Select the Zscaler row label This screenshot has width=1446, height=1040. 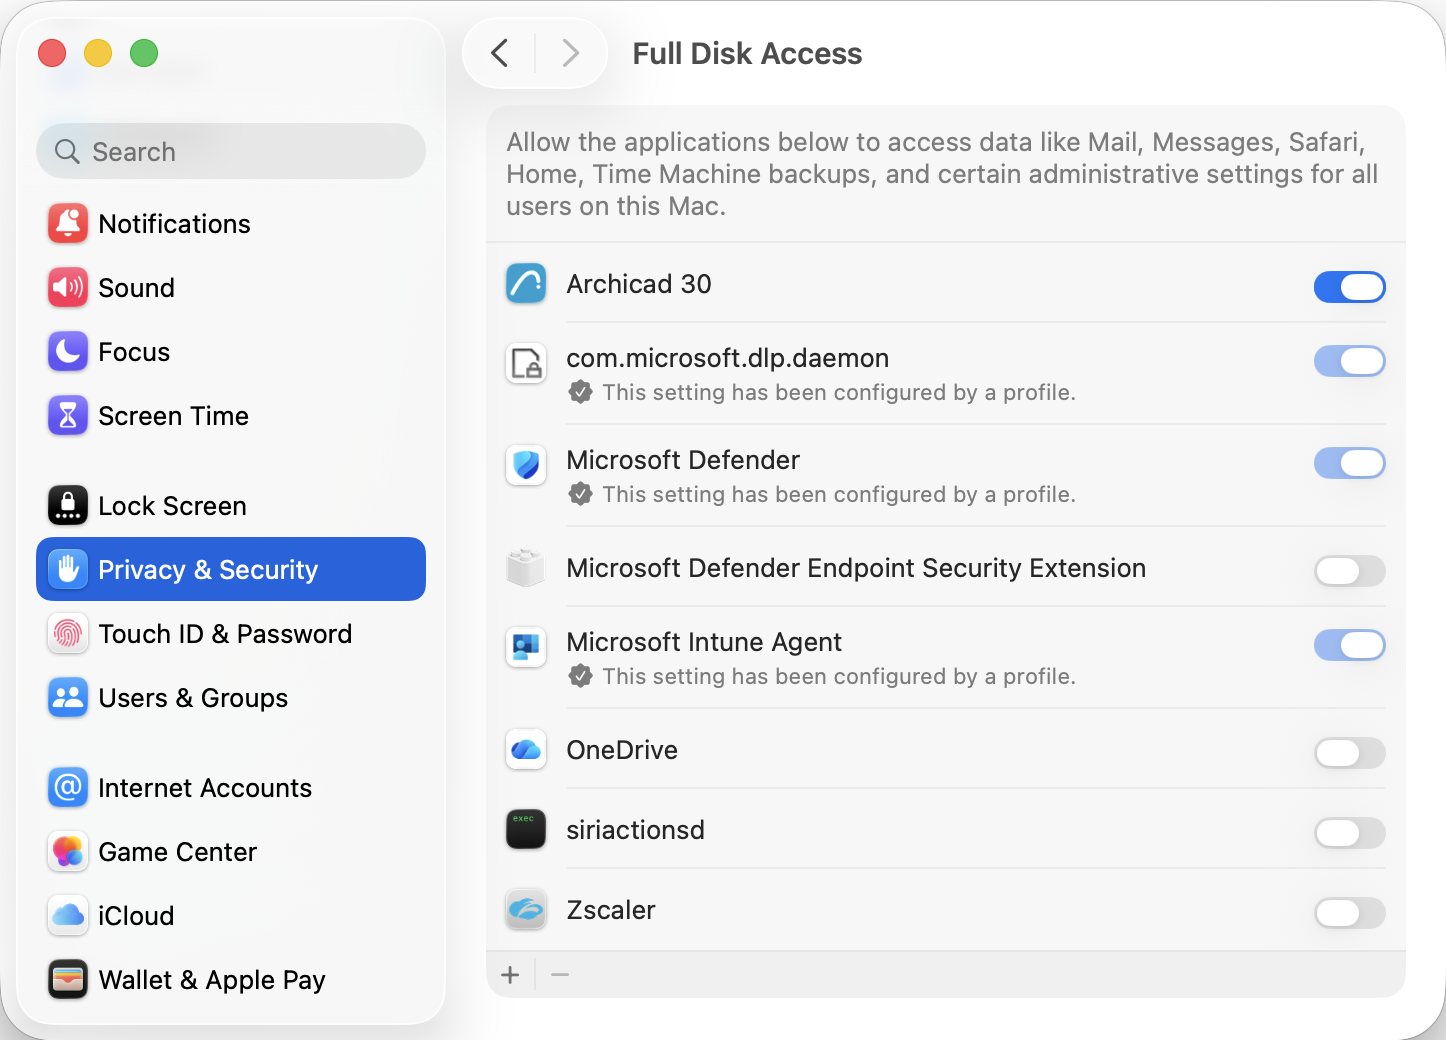(611, 910)
